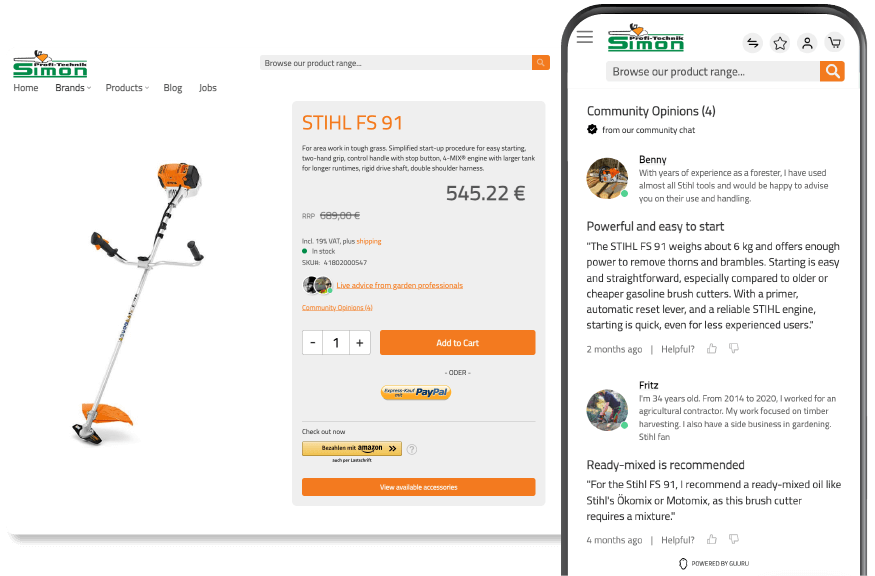
Task: Give thumbs down to Fritz's review
Action: [x=734, y=539]
